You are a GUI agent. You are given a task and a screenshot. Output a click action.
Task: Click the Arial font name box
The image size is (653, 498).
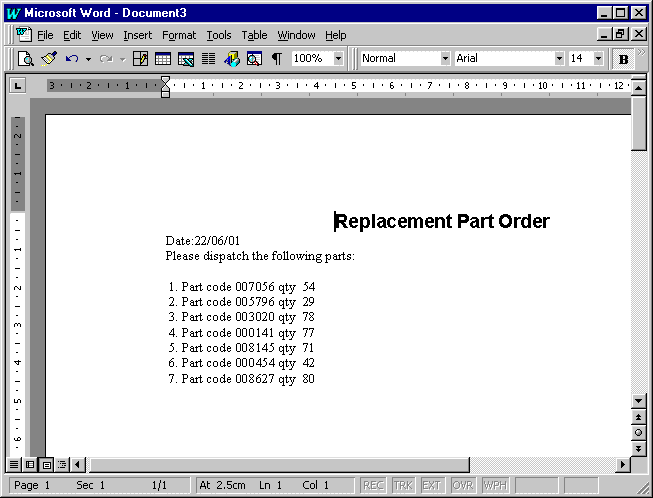point(504,58)
